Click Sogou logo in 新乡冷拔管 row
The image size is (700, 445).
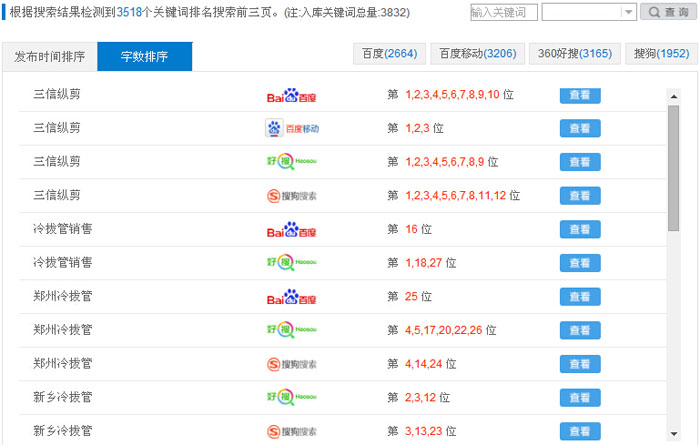[x=292, y=432]
